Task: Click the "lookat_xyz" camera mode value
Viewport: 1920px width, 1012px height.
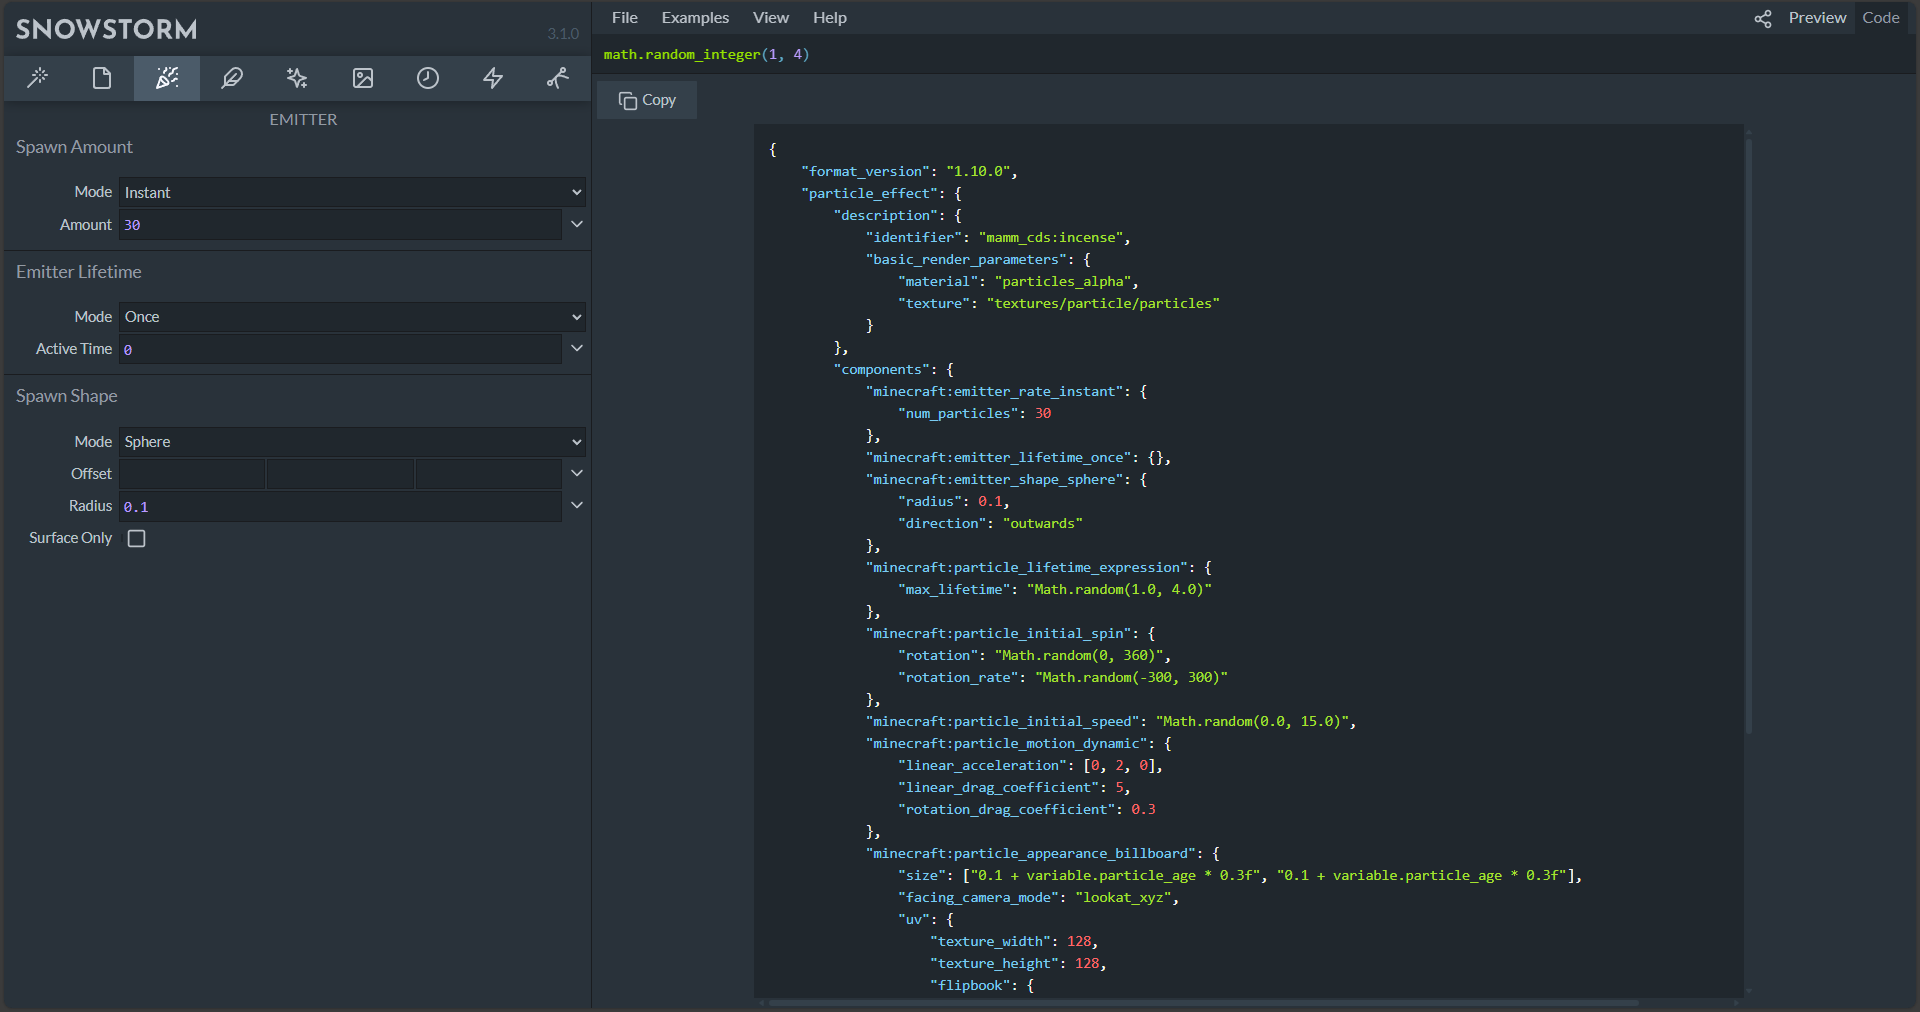Action: (x=1123, y=898)
